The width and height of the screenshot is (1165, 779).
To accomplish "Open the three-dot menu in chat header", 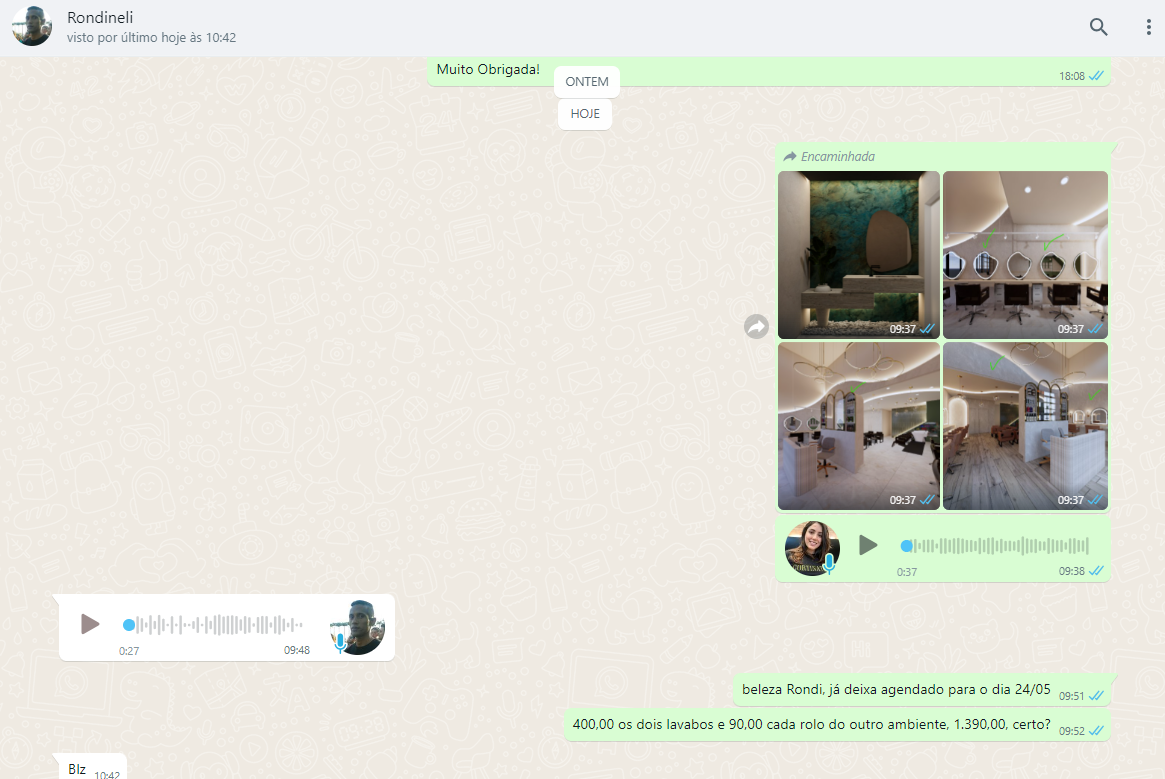I will tap(1148, 27).
